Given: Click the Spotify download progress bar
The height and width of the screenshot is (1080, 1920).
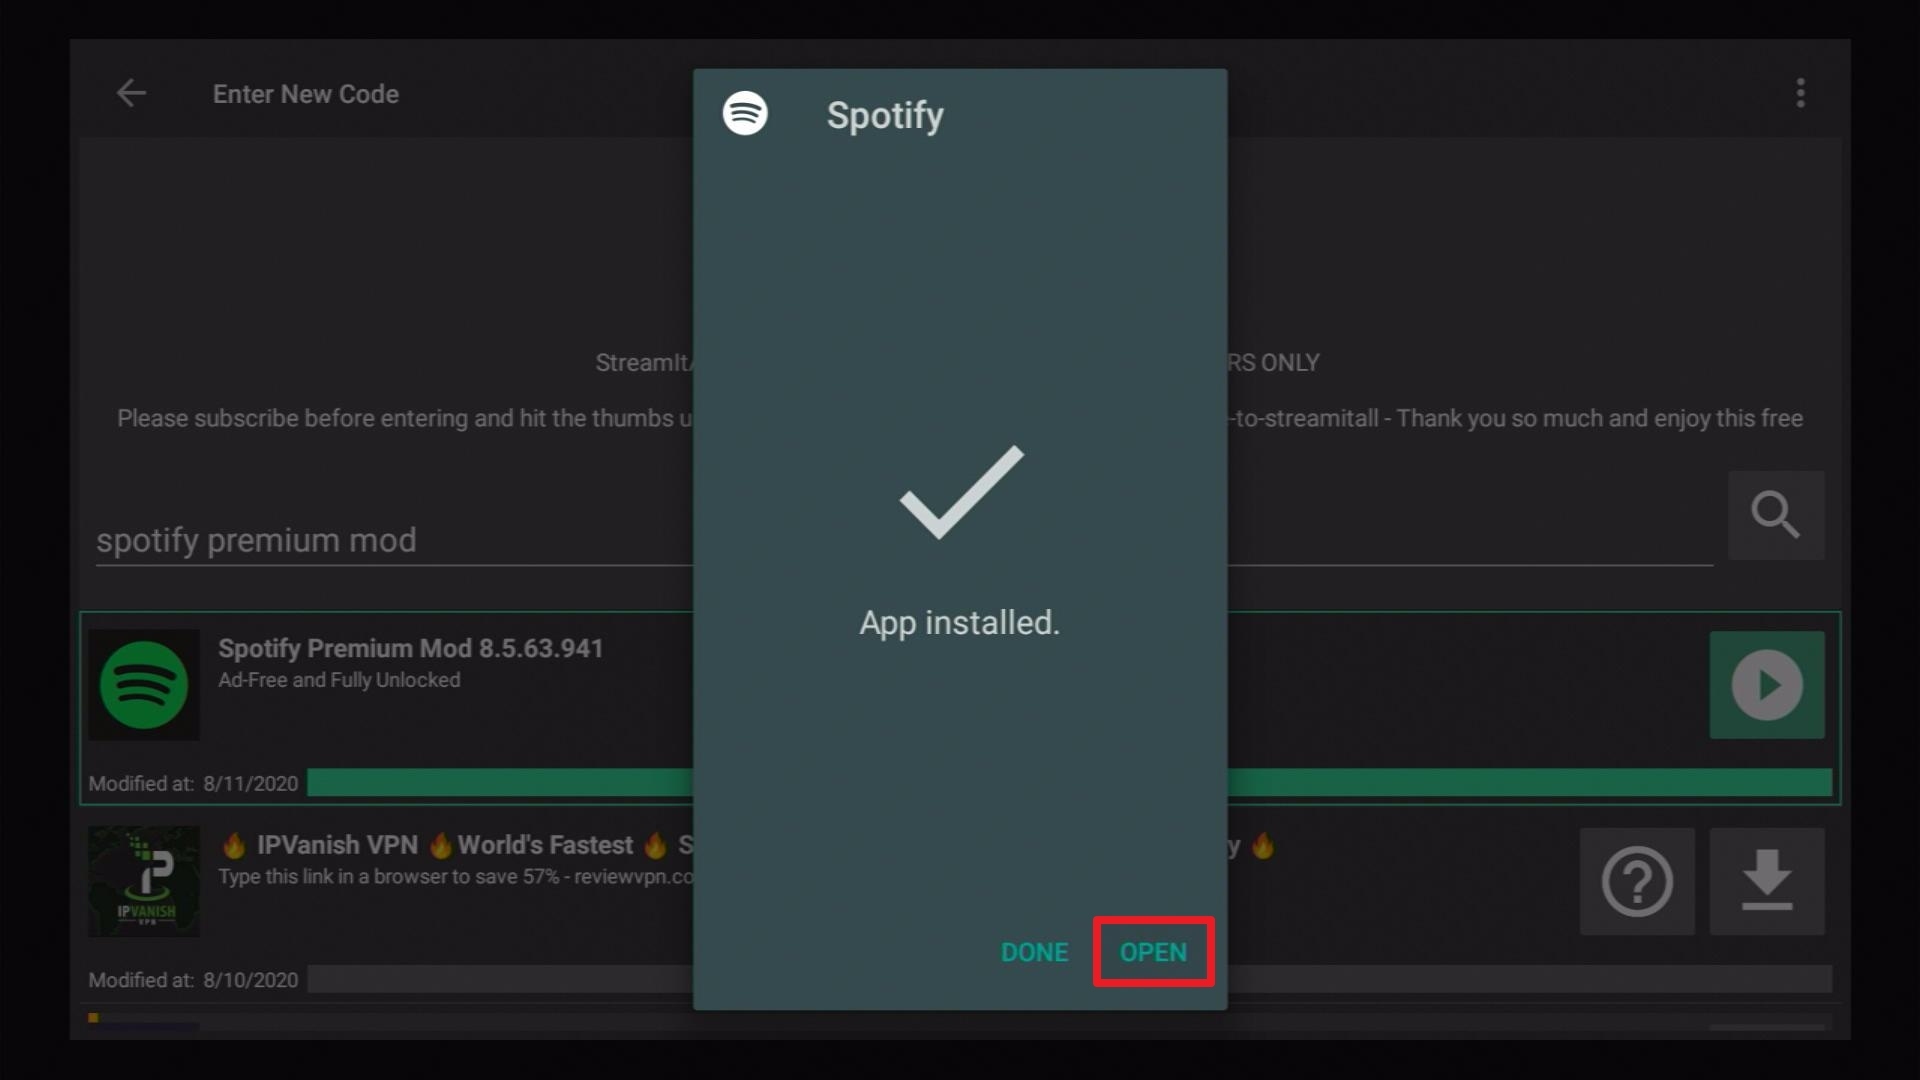Looking at the screenshot, I should (x=1069, y=782).
